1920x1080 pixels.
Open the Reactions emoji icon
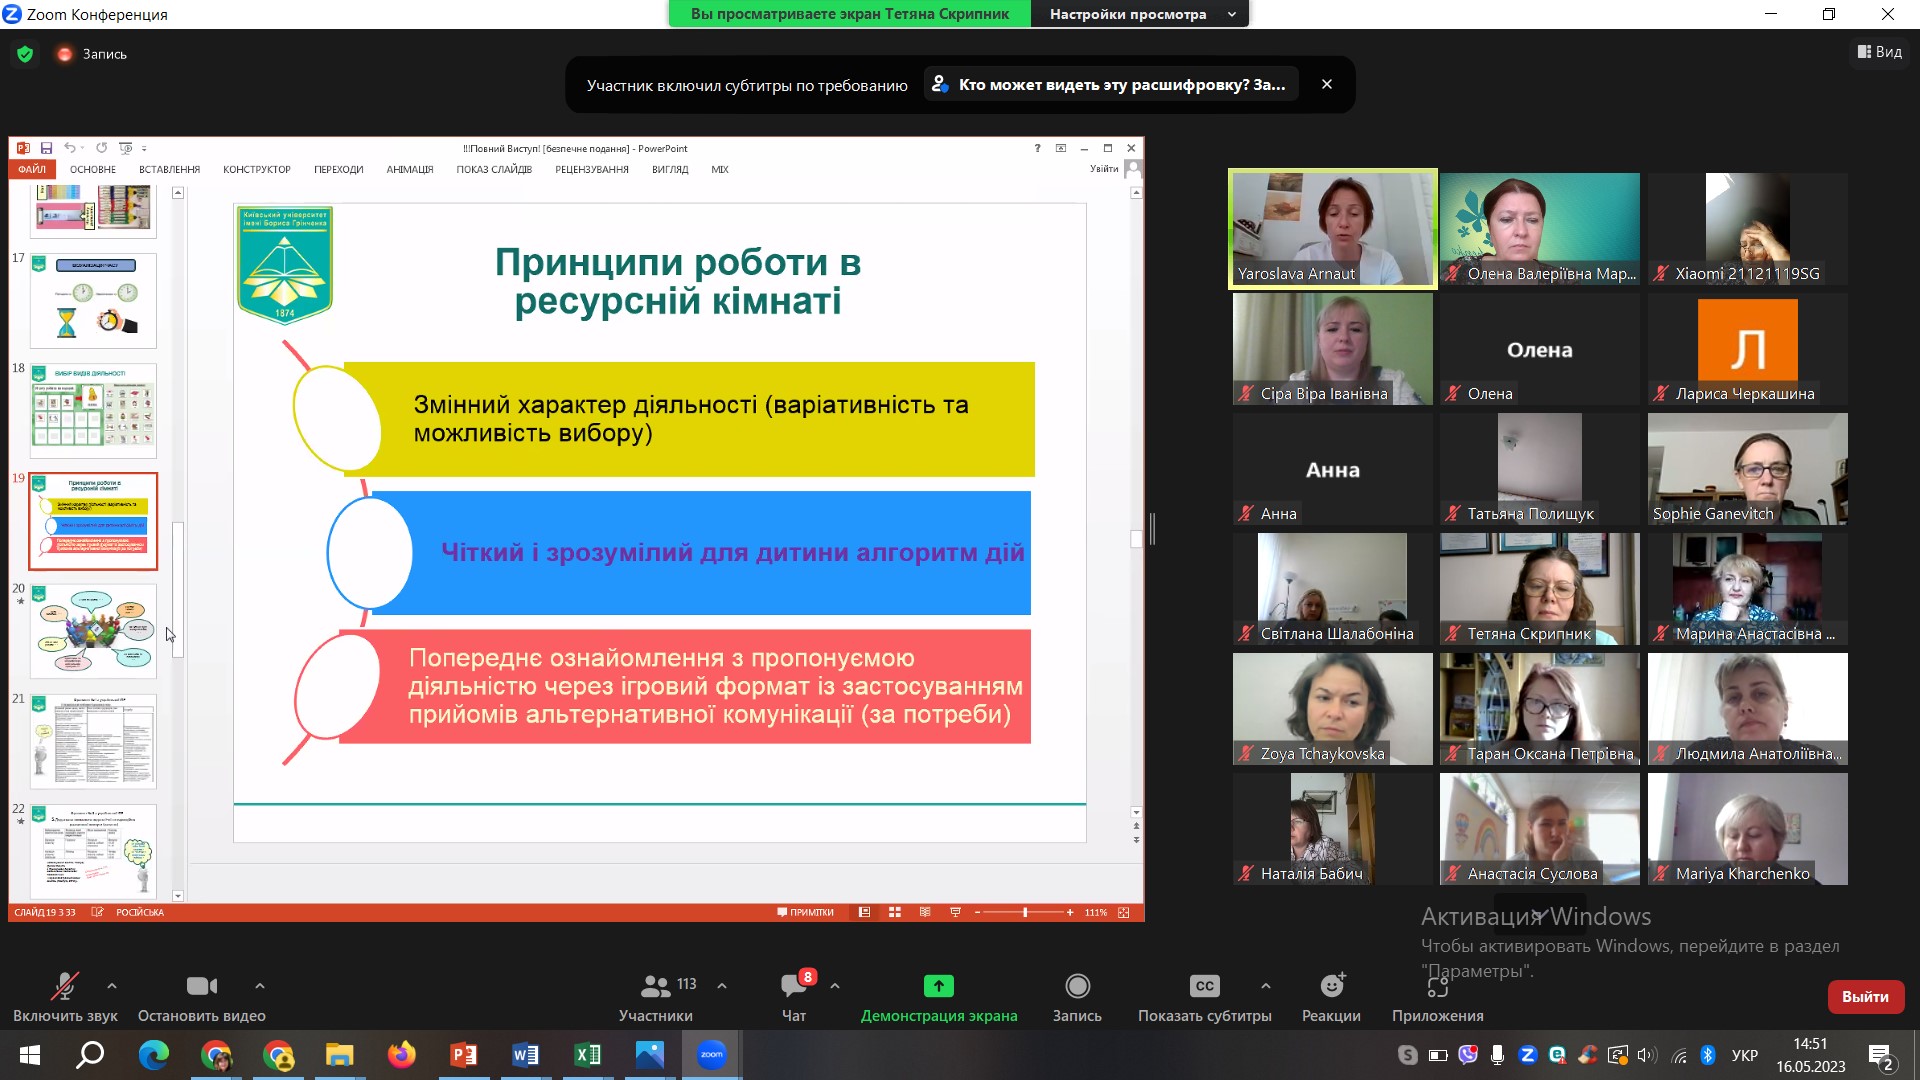point(1331,986)
